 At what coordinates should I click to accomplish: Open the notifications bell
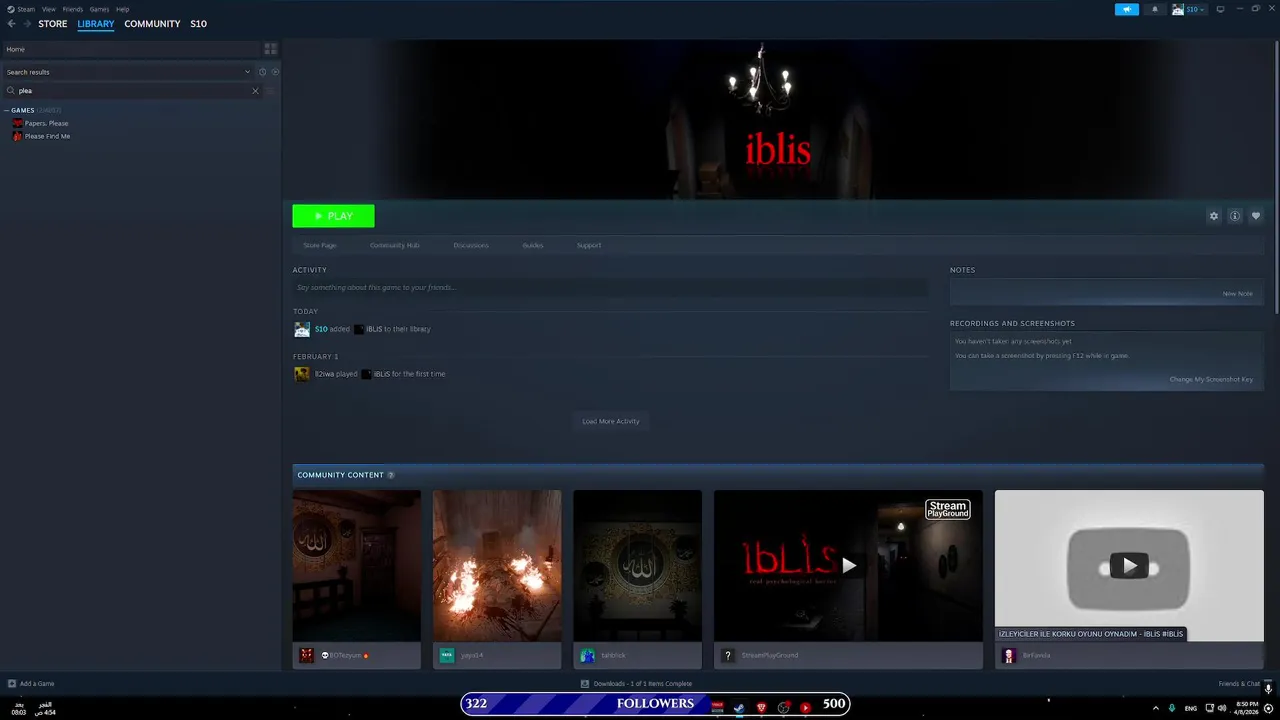tap(1155, 9)
